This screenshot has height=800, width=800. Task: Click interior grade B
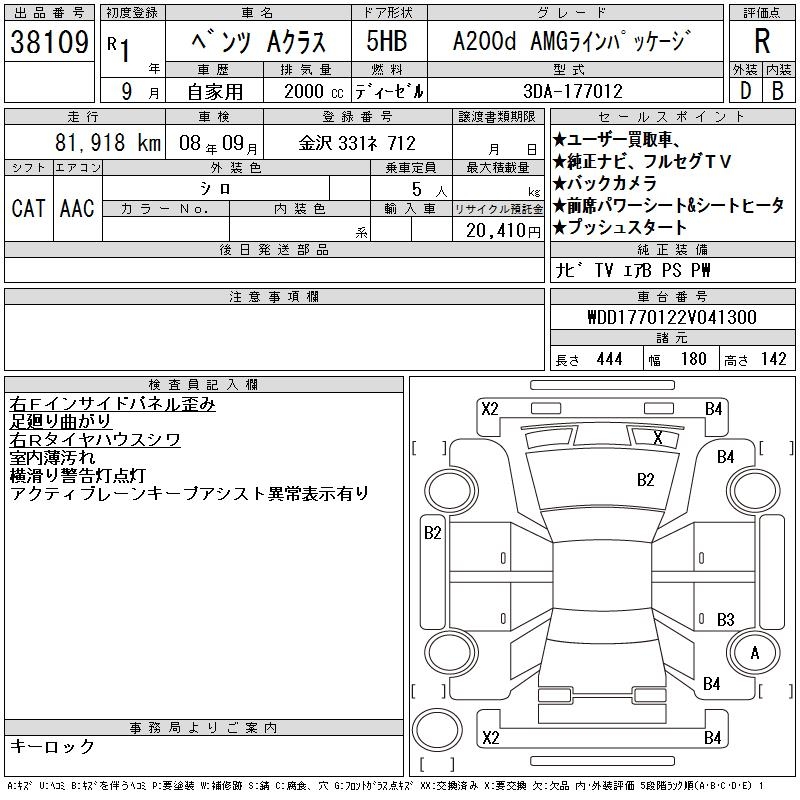coord(778,91)
